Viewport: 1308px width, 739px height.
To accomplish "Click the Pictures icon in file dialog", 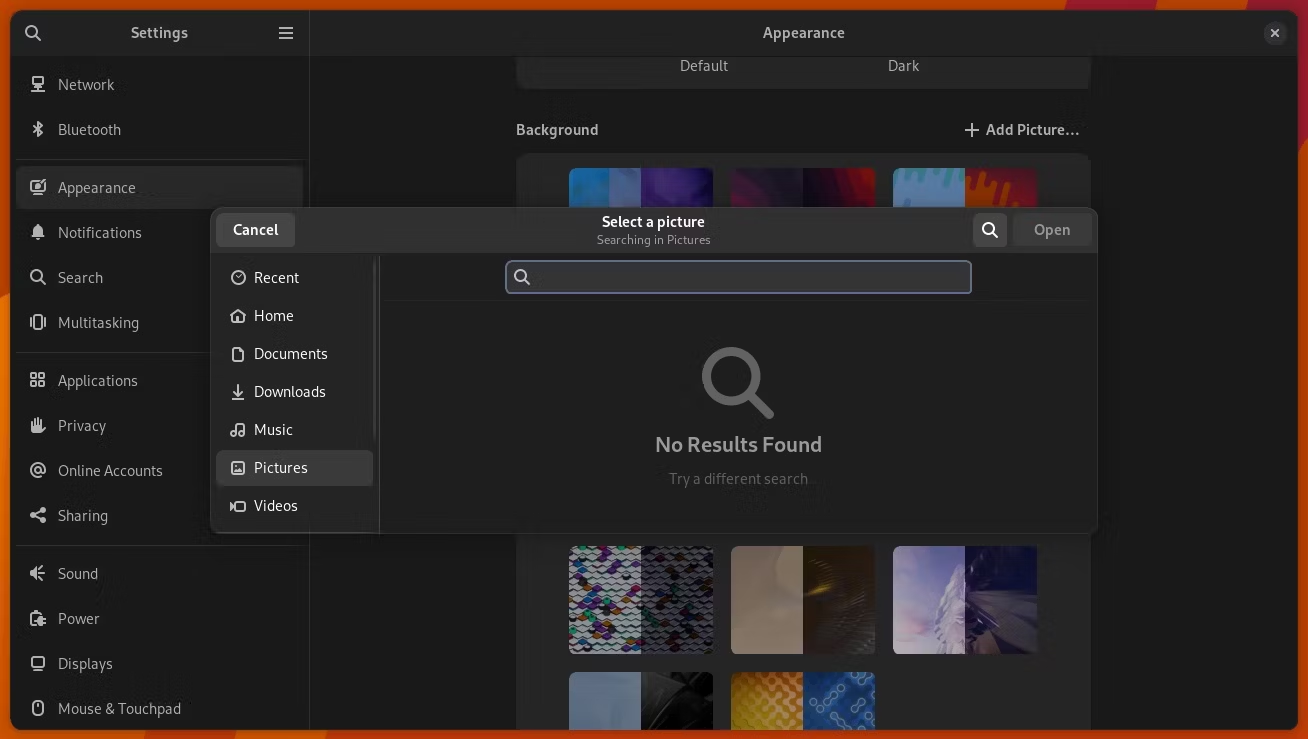I will pyautogui.click(x=238, y=468).
